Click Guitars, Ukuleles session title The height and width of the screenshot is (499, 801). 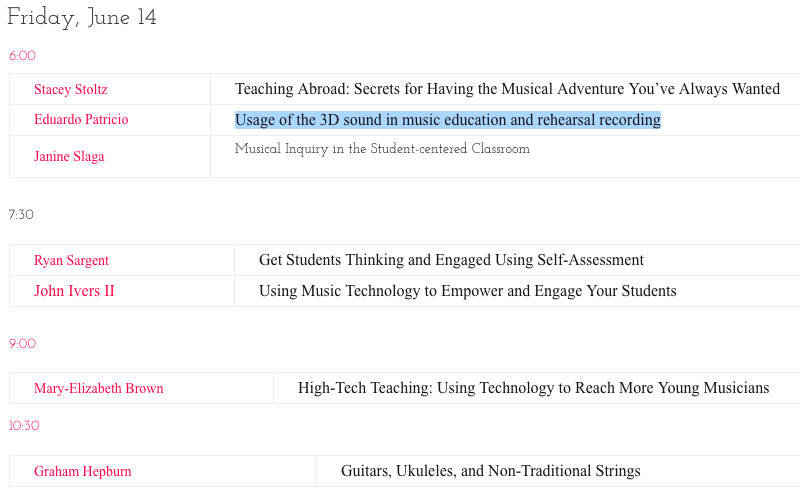tap(490, 471)
